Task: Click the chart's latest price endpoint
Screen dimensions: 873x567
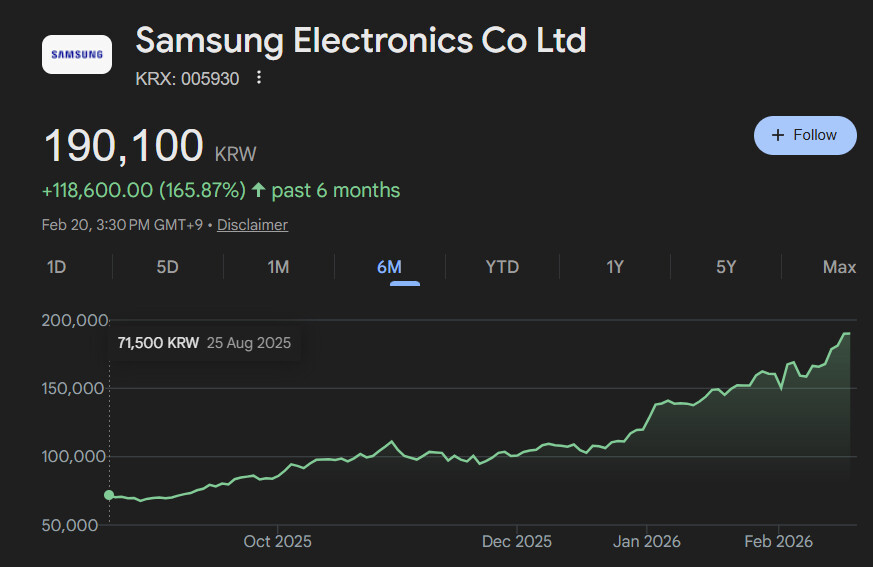Action: pos(848,334)
